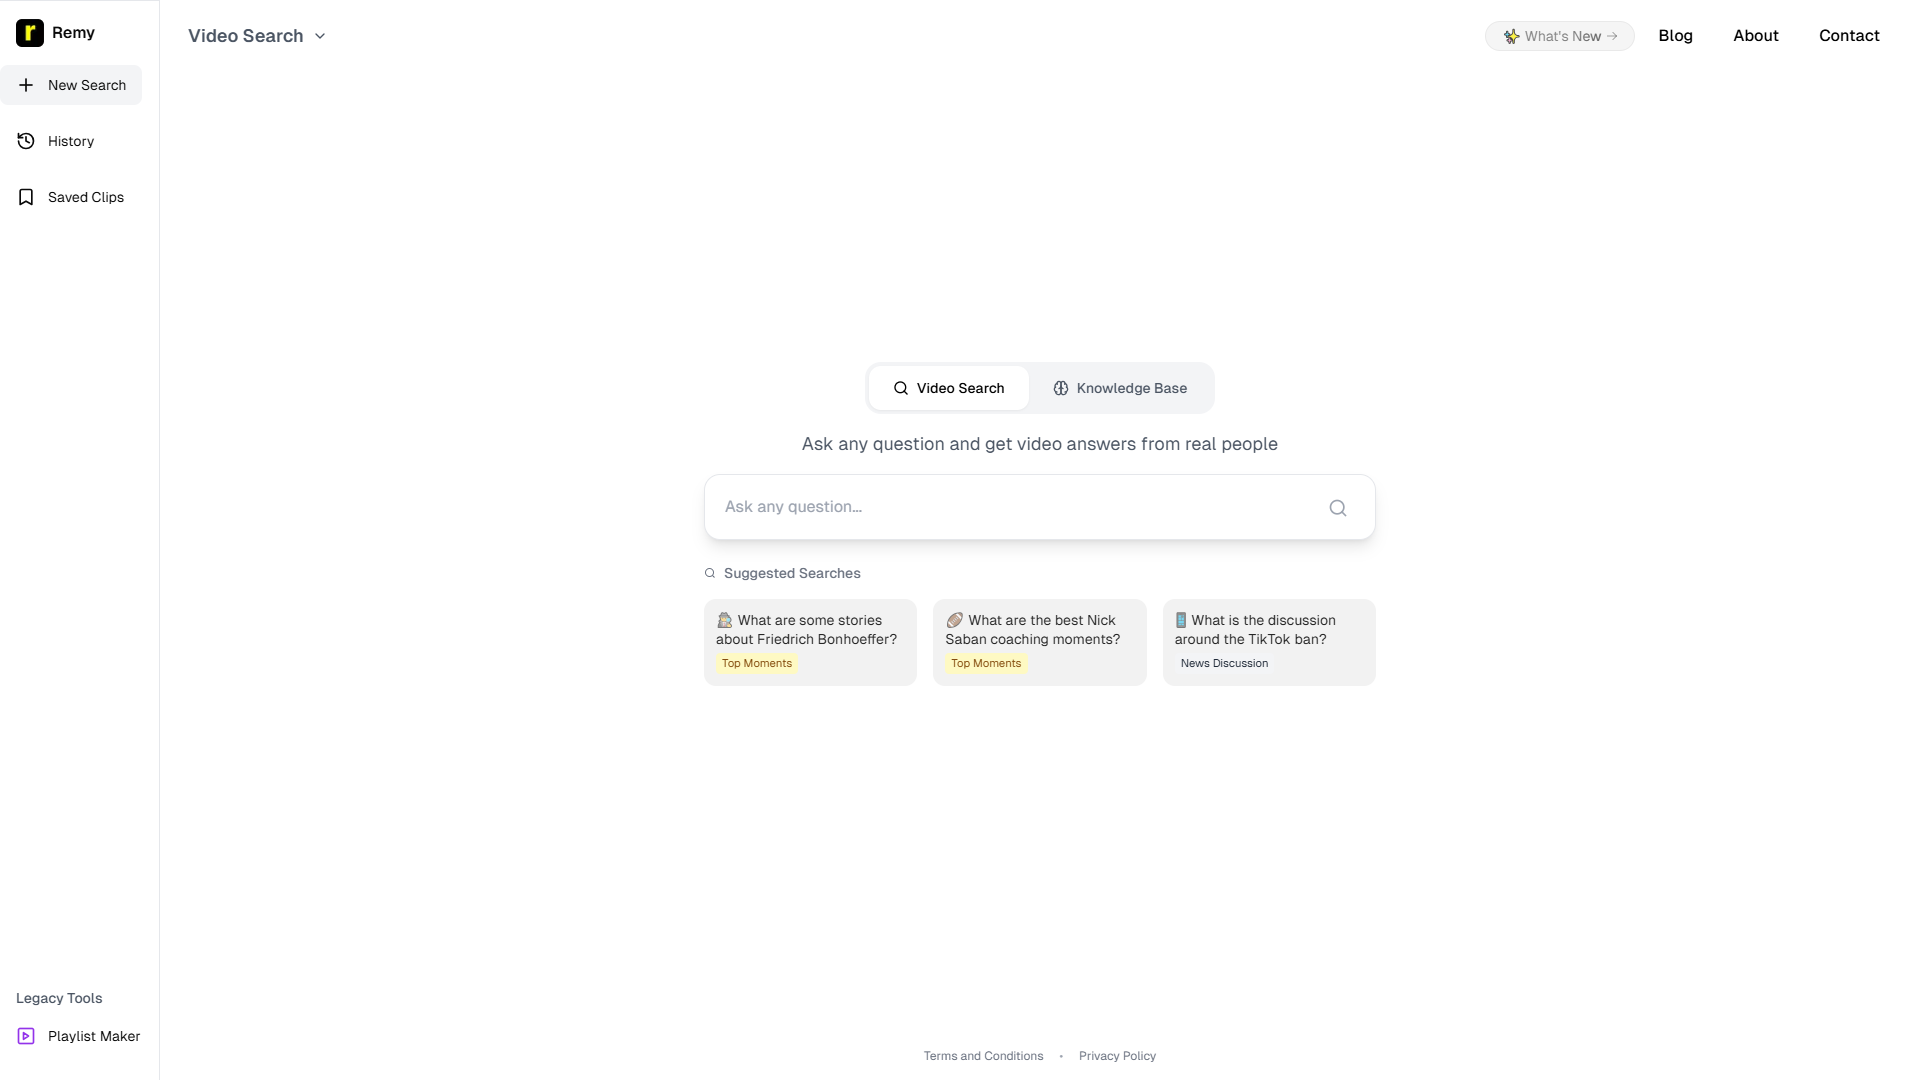Select the Video Search tab
This screenshot has width=1920, height=1080.
(947, 388)
